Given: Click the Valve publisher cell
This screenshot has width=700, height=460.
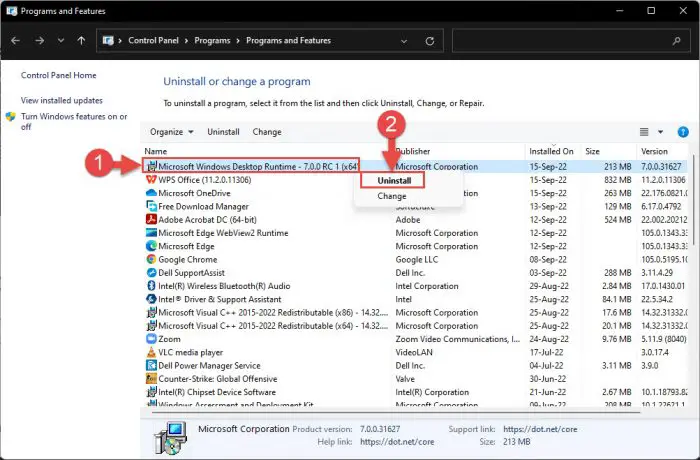Looking at the screenshot, I should [405, 379].
